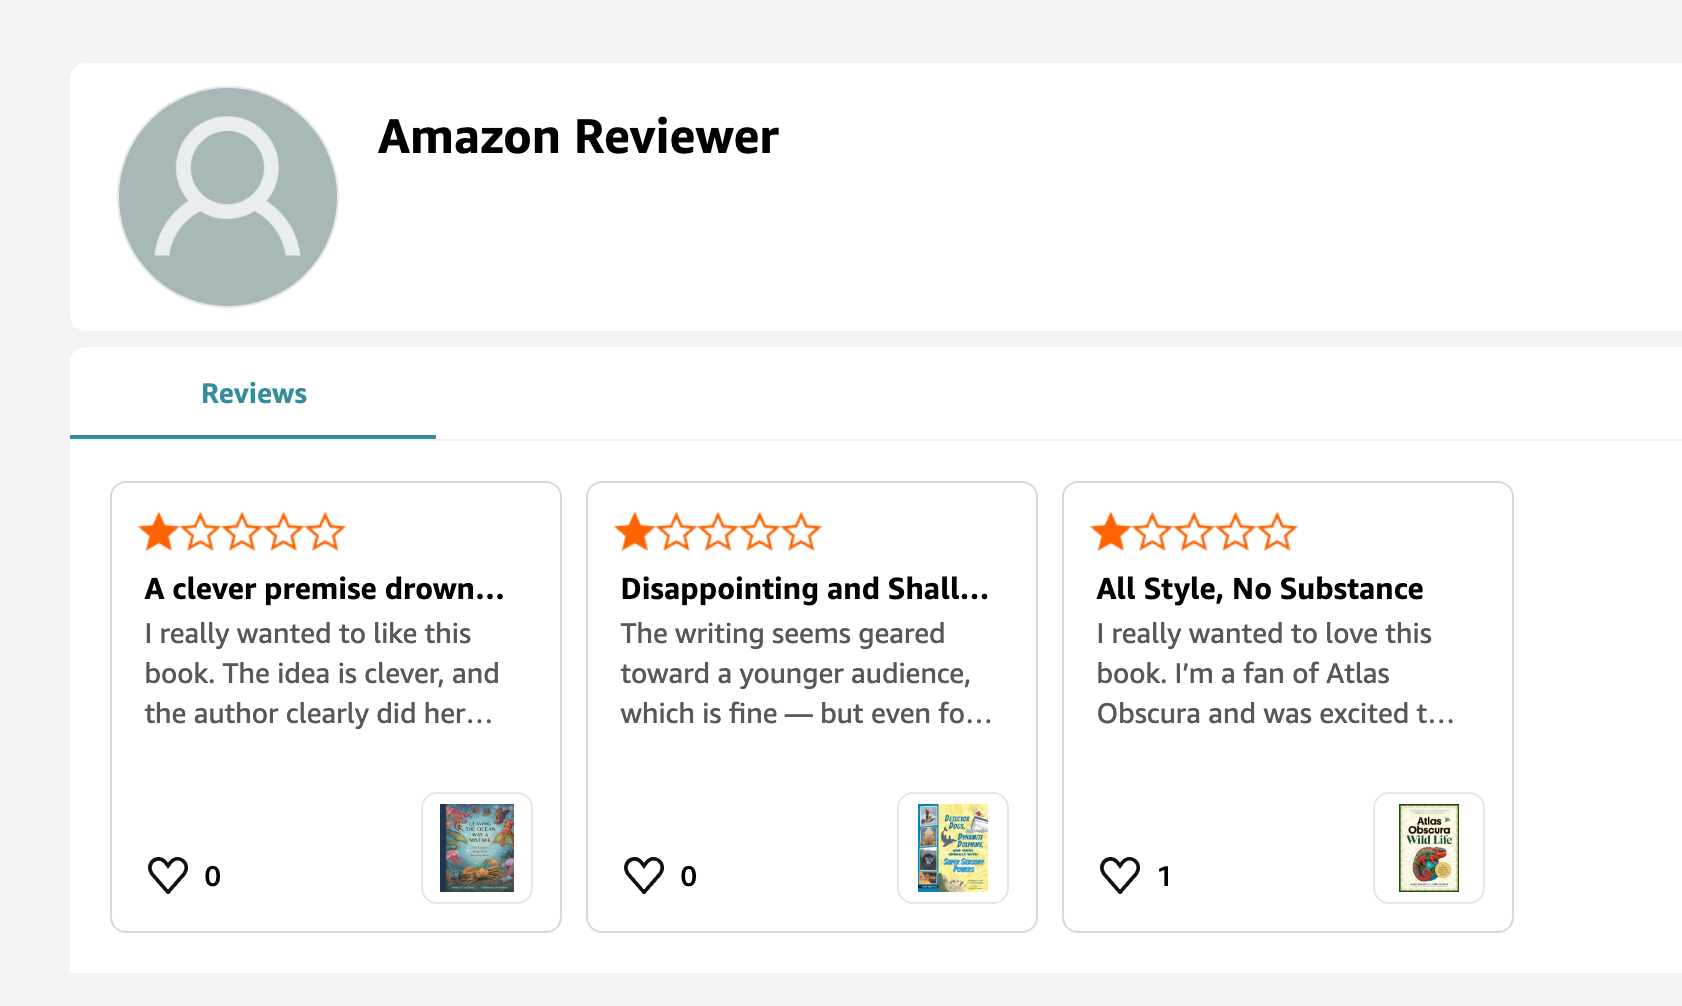Click the star rating on "Disappointing" review
Image resolution: width=1682 pixels, height=1006 pixels.
click(718, 533)
